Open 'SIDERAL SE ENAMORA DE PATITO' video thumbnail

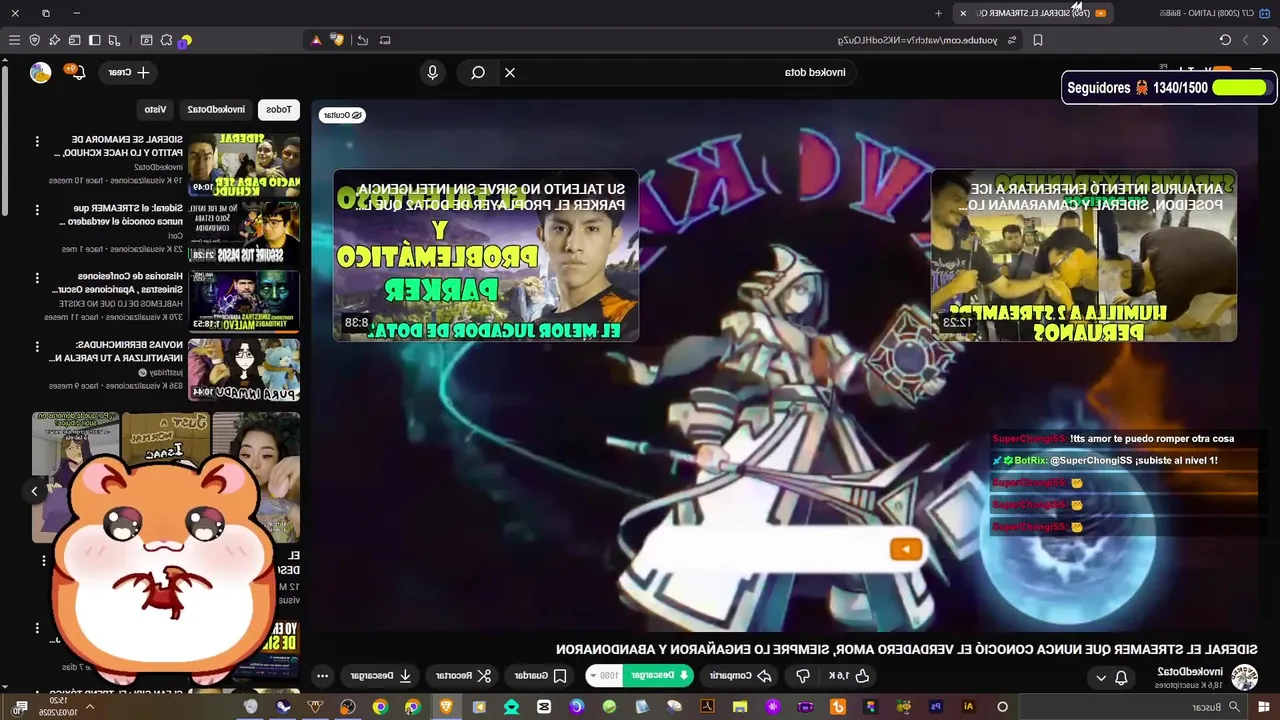click(x=244, y=165)
